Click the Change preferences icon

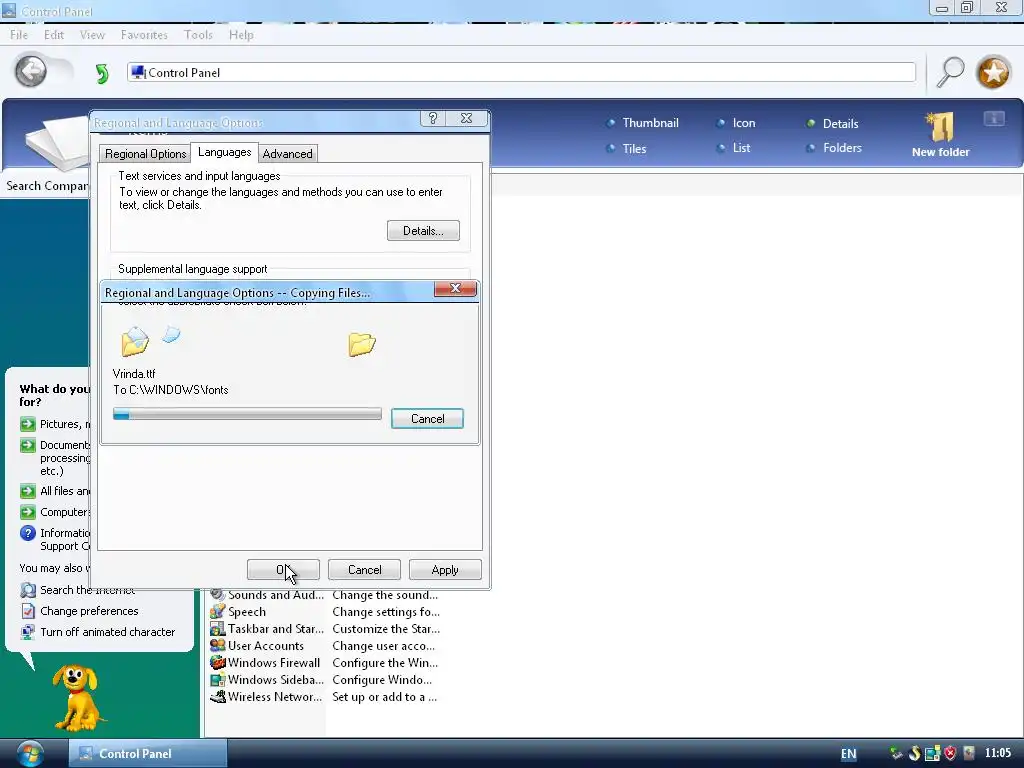(x=28, y=611)
